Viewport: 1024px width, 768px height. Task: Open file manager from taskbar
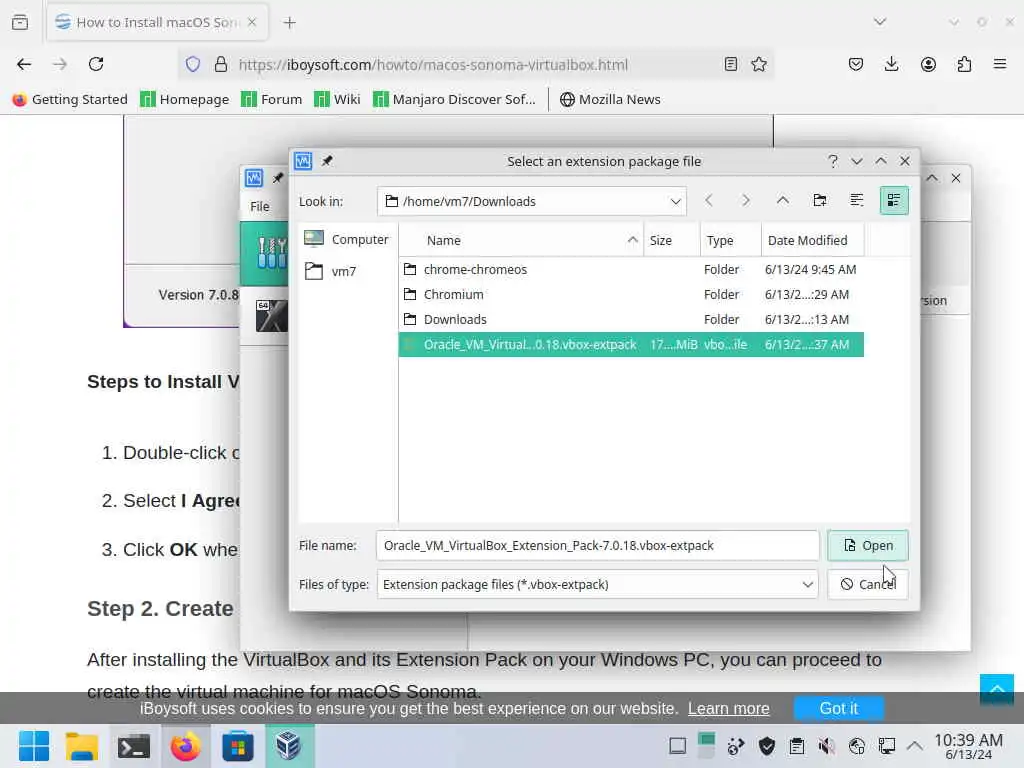[82, 746]
